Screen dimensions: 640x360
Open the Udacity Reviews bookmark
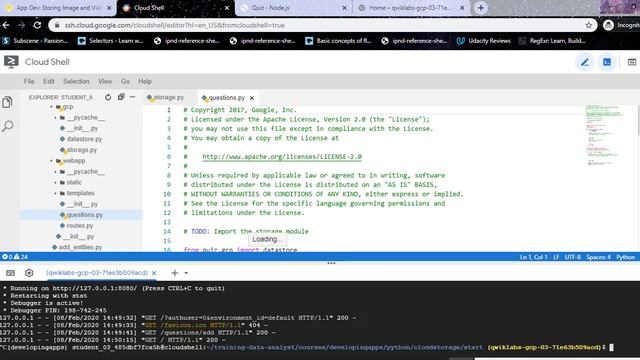click(484, 41)
